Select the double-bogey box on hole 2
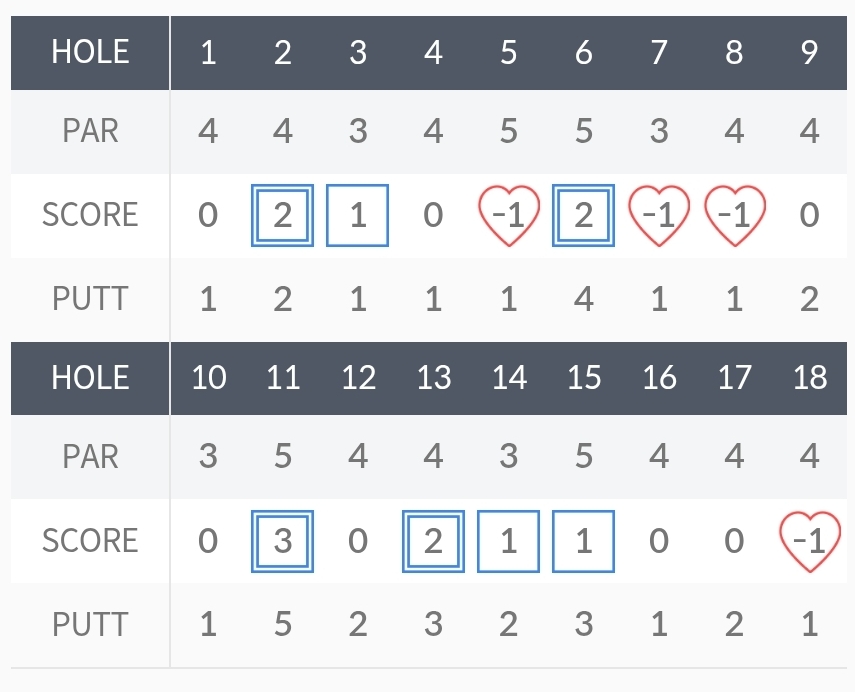 [x=283, y=216]
